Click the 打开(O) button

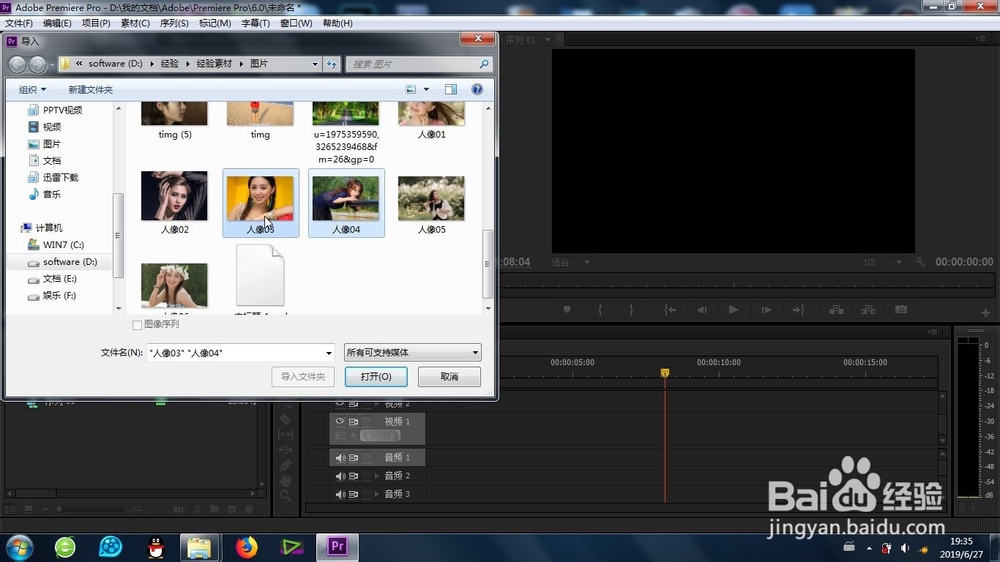click(376, 376)
